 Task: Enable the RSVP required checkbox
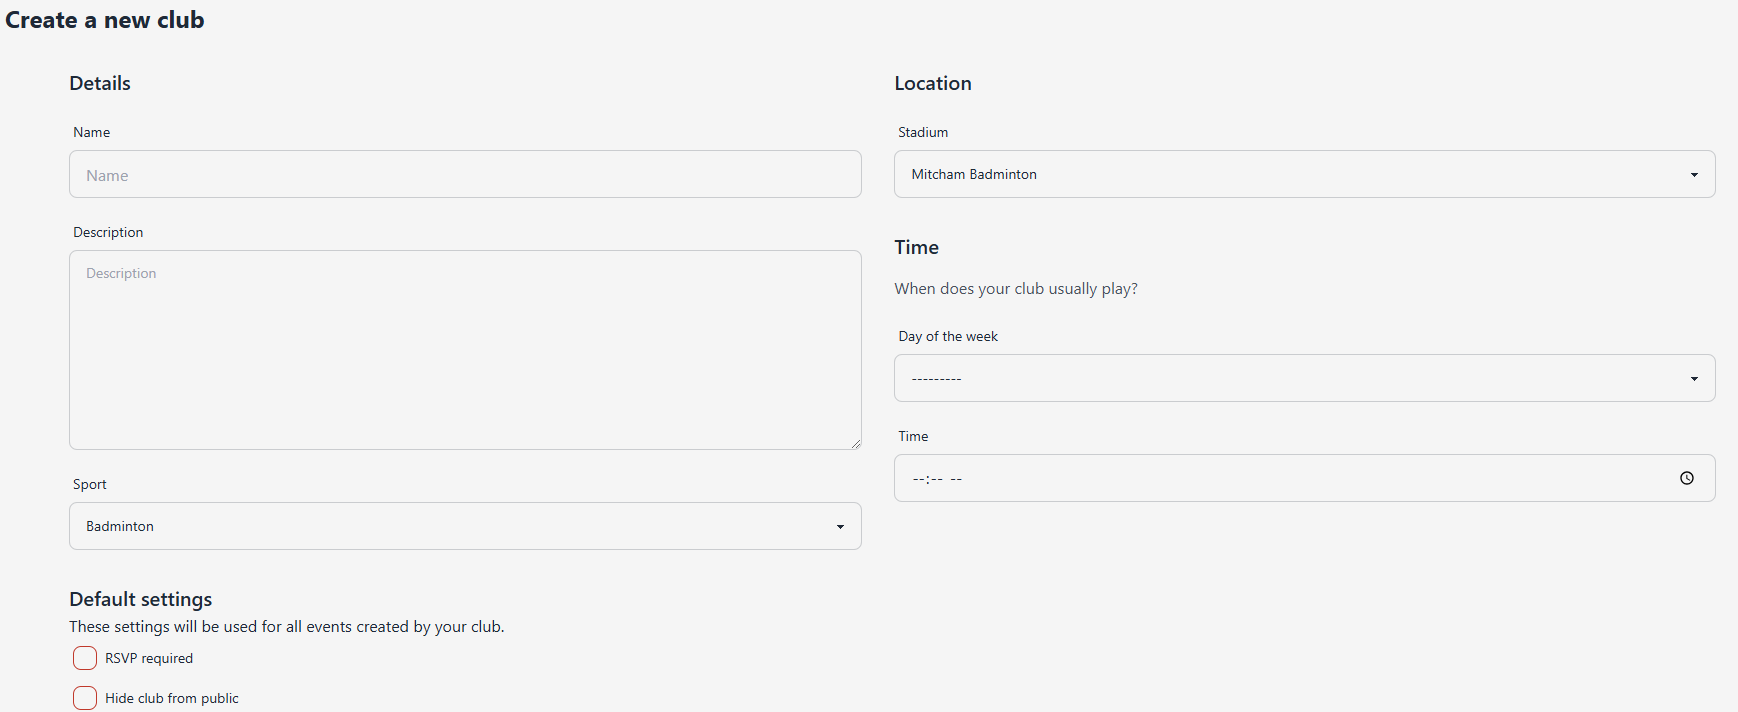click(x=85, y=658)
